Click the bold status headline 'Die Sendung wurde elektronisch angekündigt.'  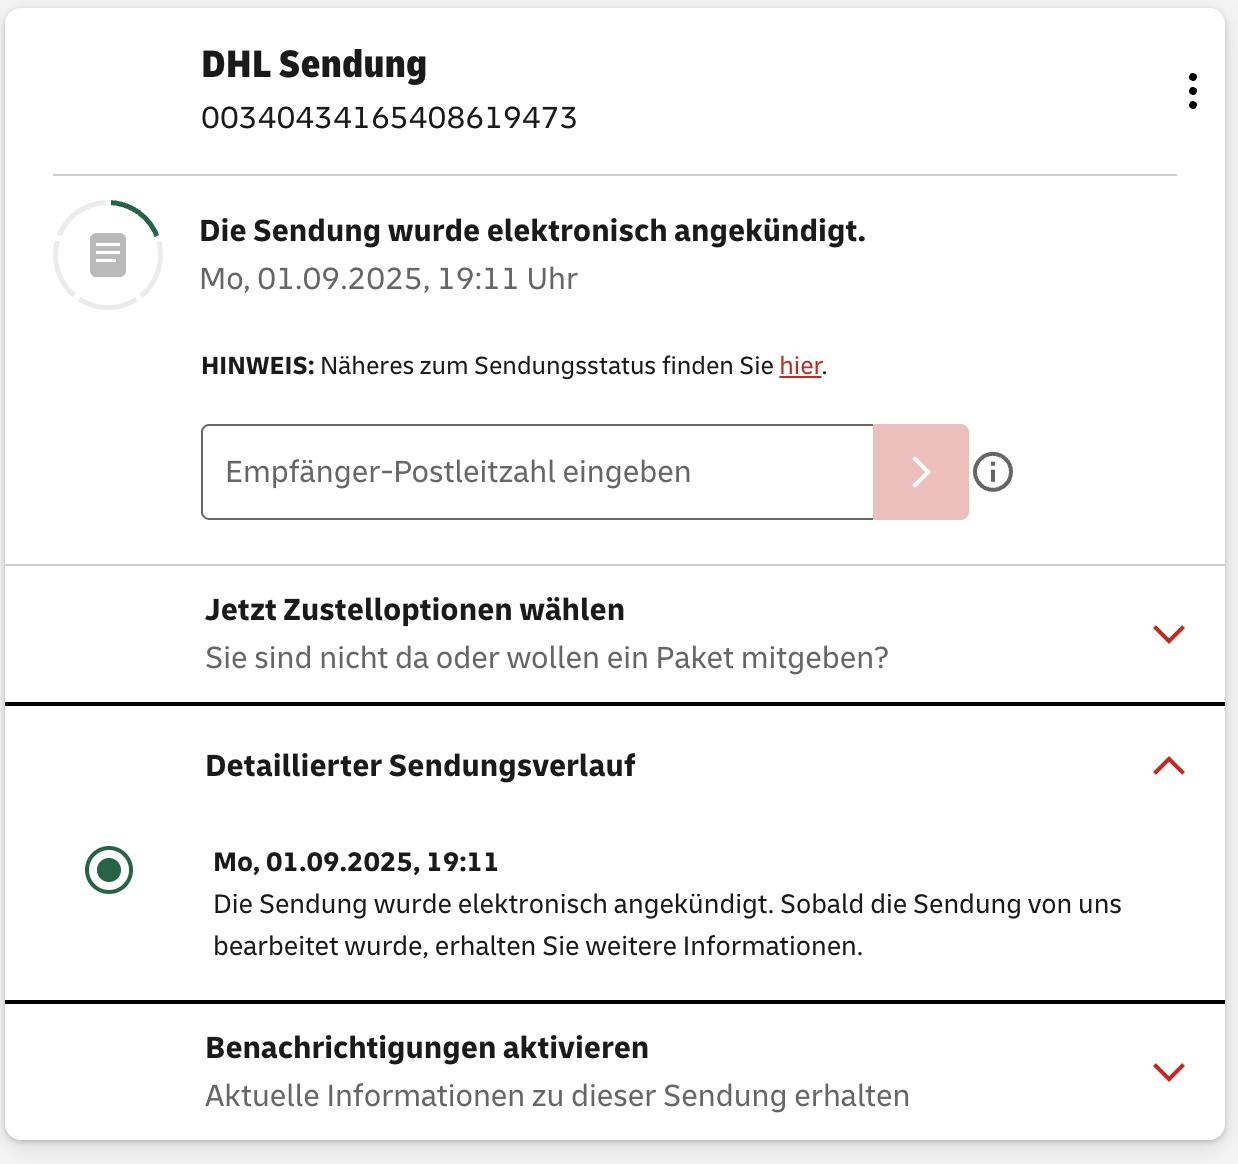[x=532, y=231]
